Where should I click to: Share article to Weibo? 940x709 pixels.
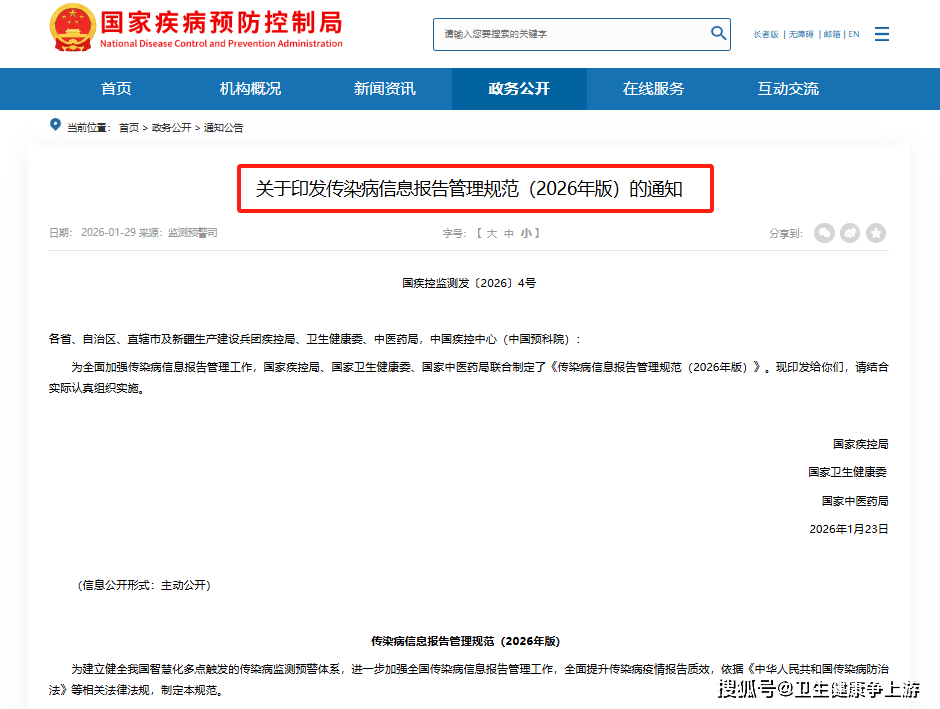(x=850, y=233)
